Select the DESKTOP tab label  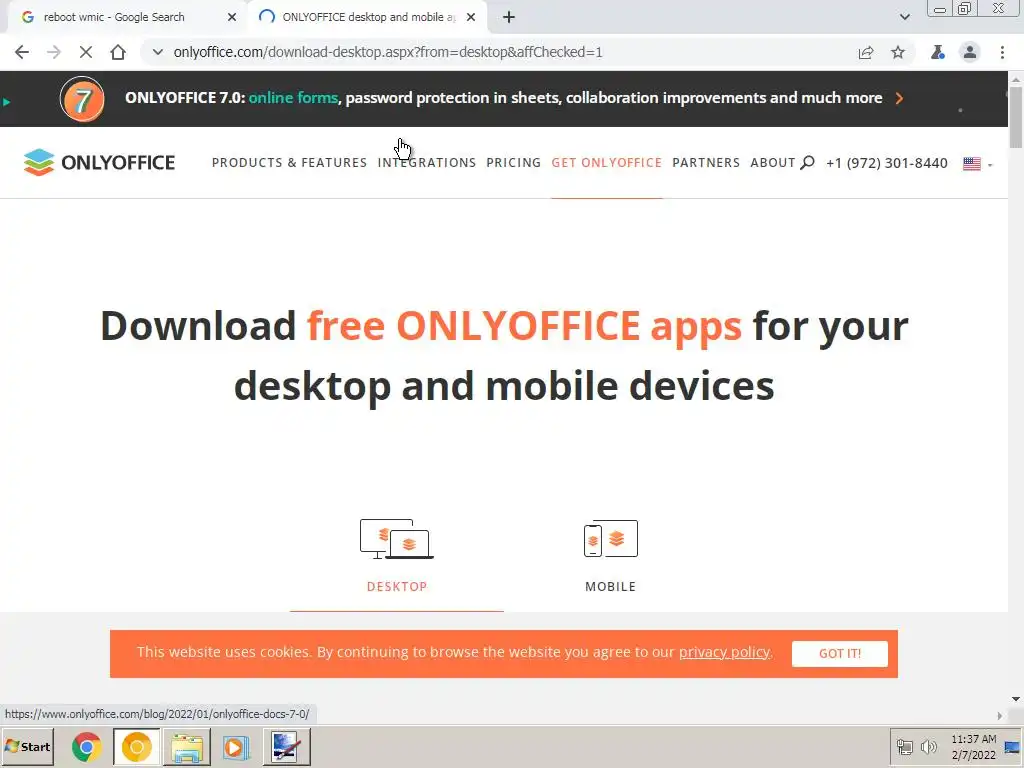point(397,586)
